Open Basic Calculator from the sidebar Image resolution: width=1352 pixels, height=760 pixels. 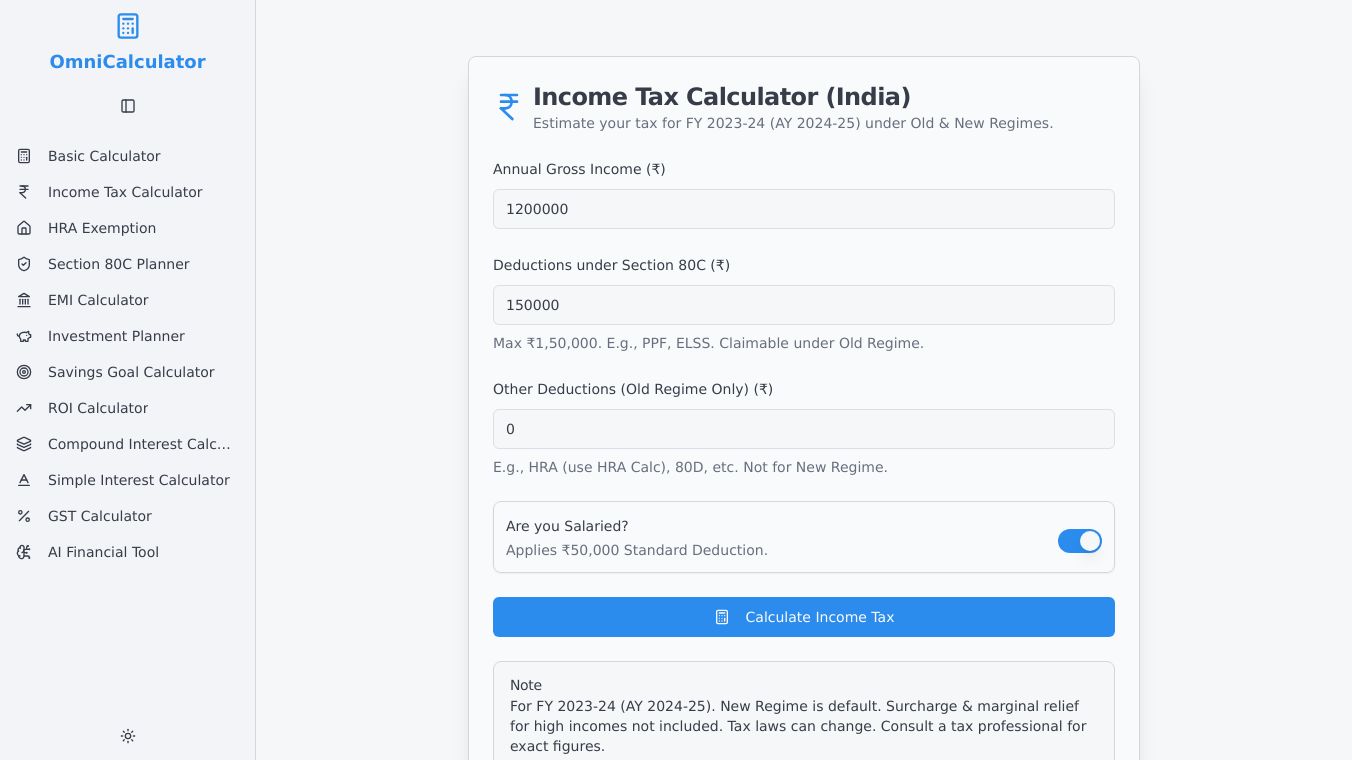pyautogui.click(x=104, y=156)
